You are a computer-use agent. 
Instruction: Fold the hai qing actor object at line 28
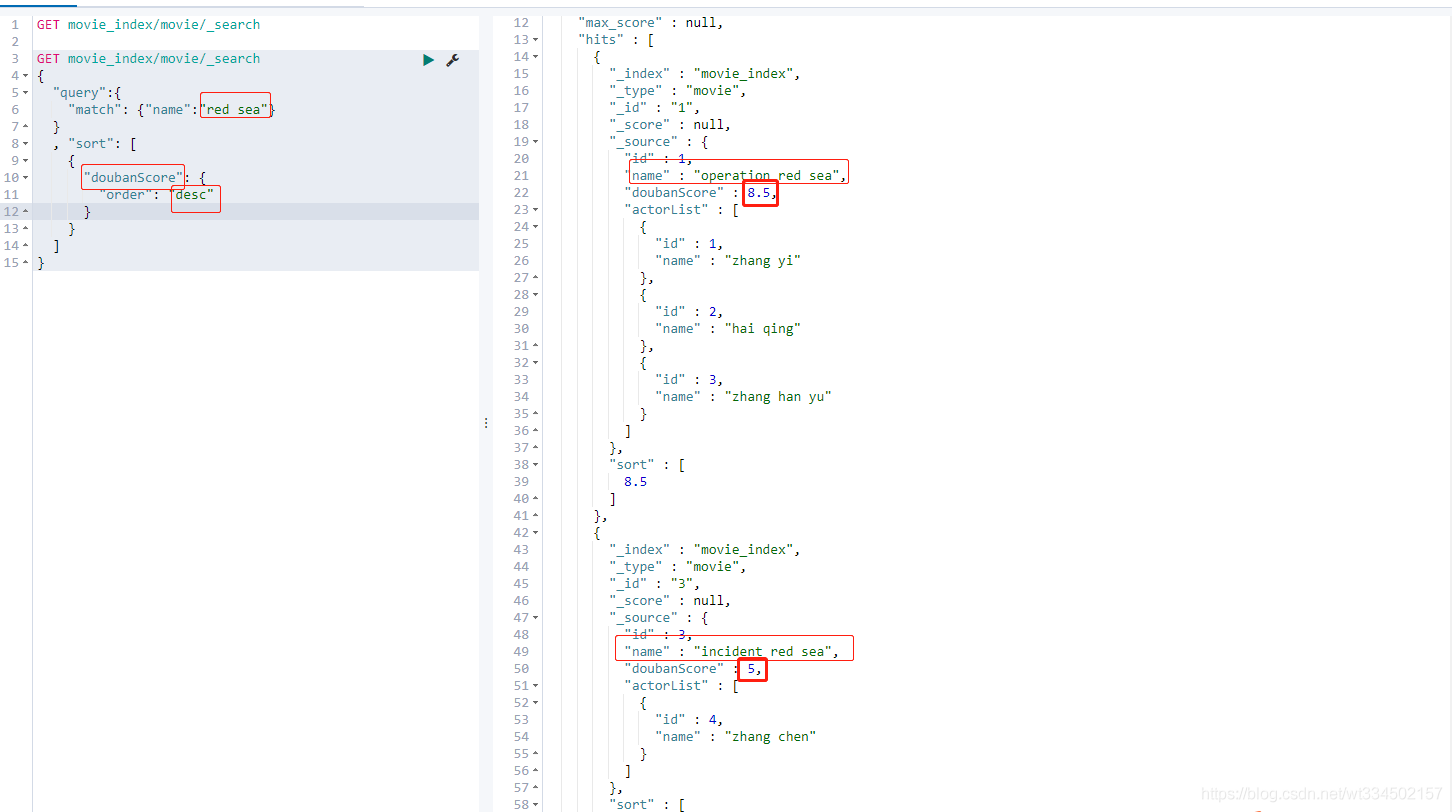coord(536,295)
